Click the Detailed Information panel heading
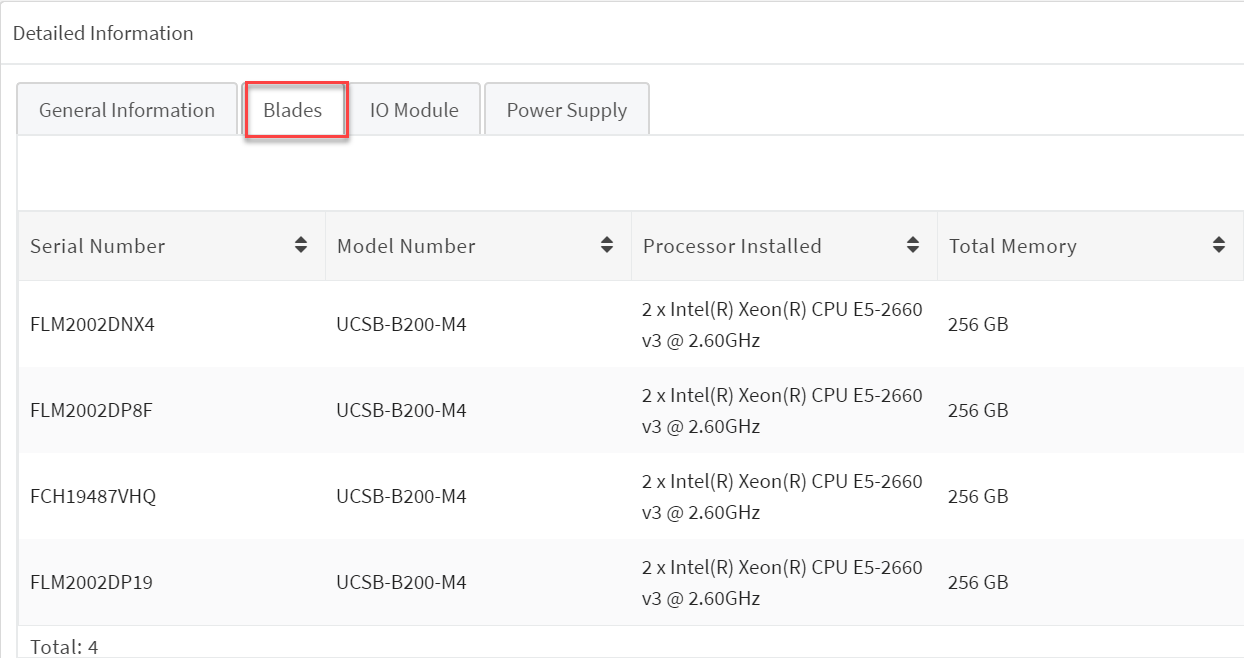Image resolution: width=1244 pixels, height=658 pixels. pyautogui.click(x=103, y=33)
